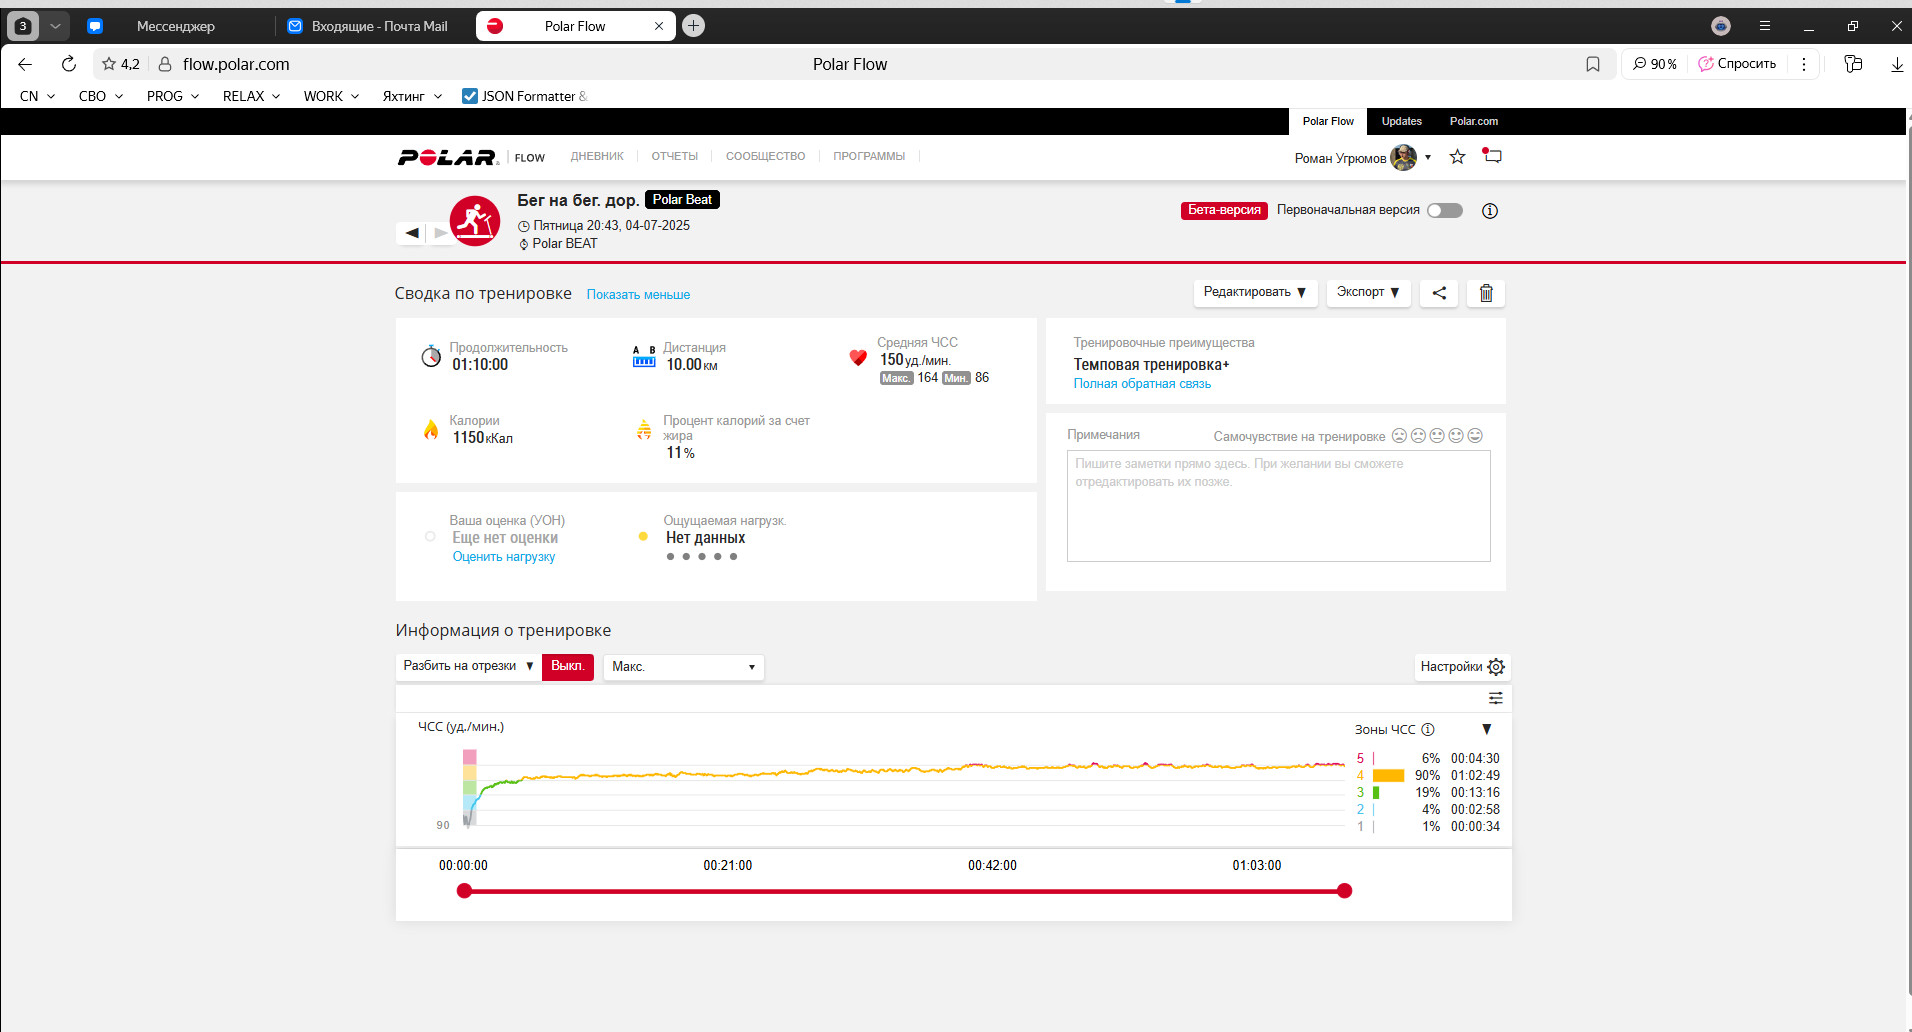Click the Спросить assistant button
1912x1032 pixels.
pos(1737,64)
